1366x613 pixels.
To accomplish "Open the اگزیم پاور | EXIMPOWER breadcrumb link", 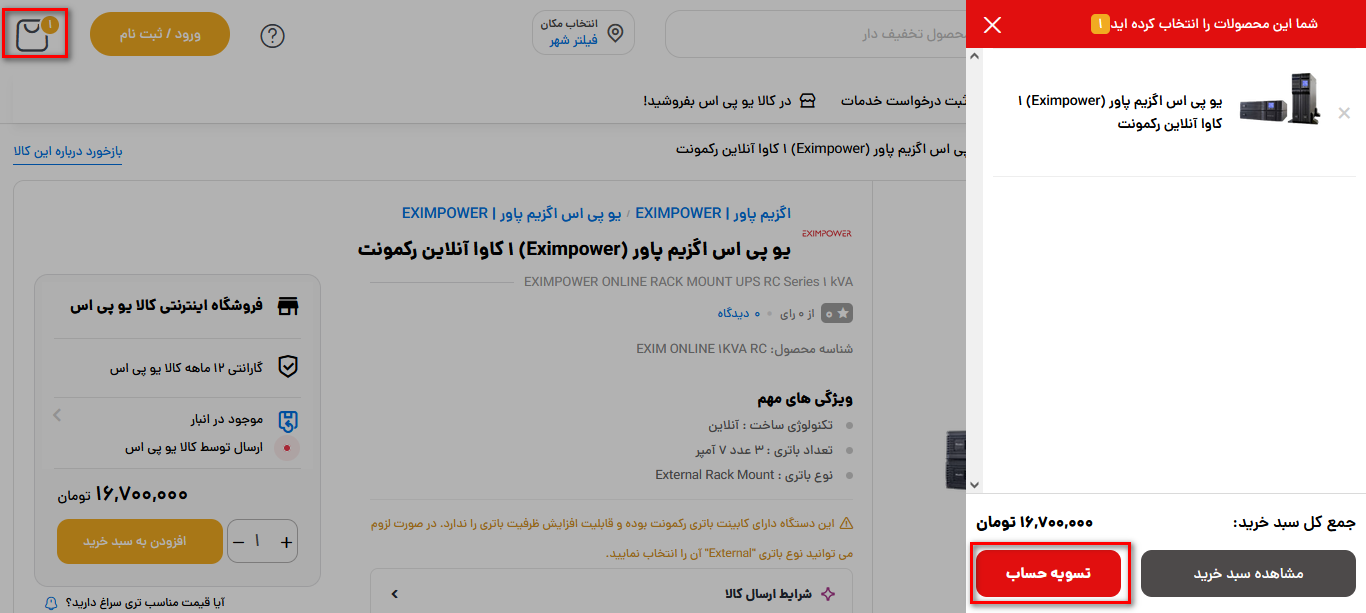I will point(713,213).
